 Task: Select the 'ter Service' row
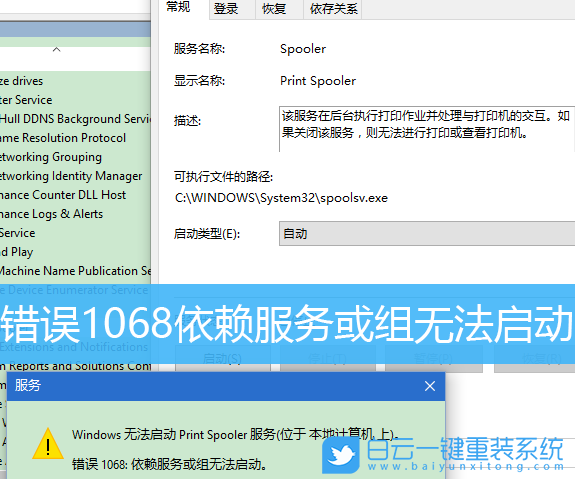tap(75, 100)
